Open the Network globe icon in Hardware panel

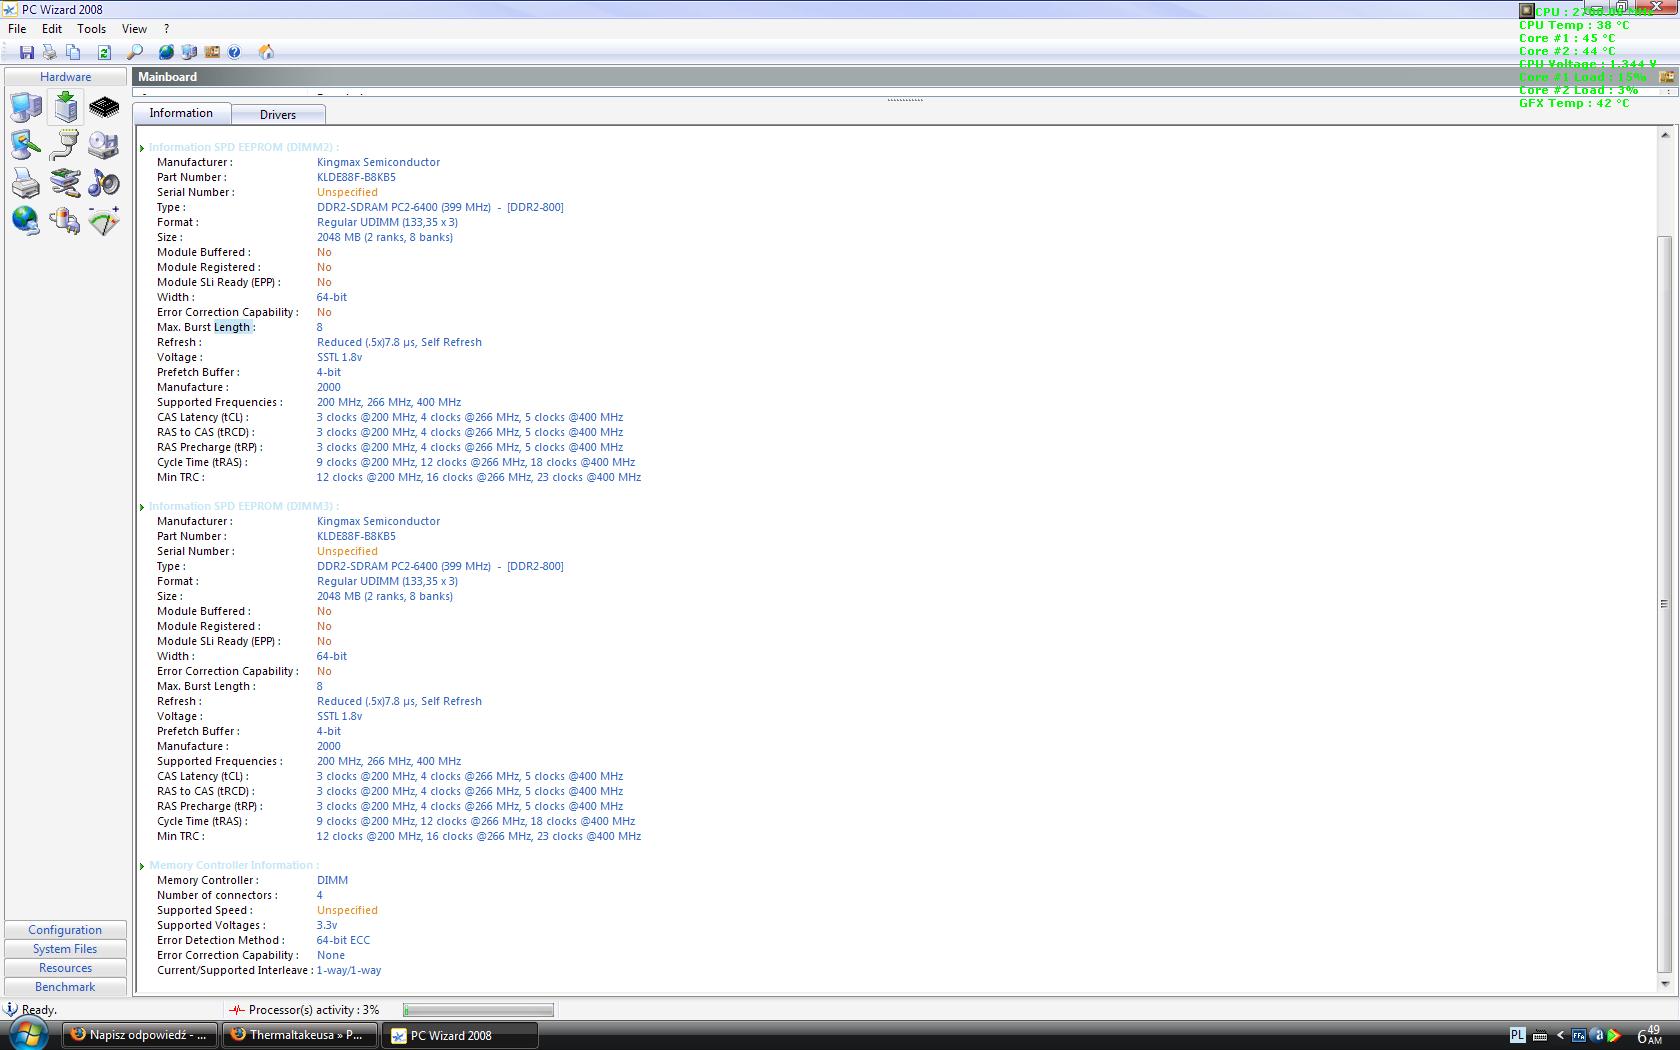(x=26, y=220)
